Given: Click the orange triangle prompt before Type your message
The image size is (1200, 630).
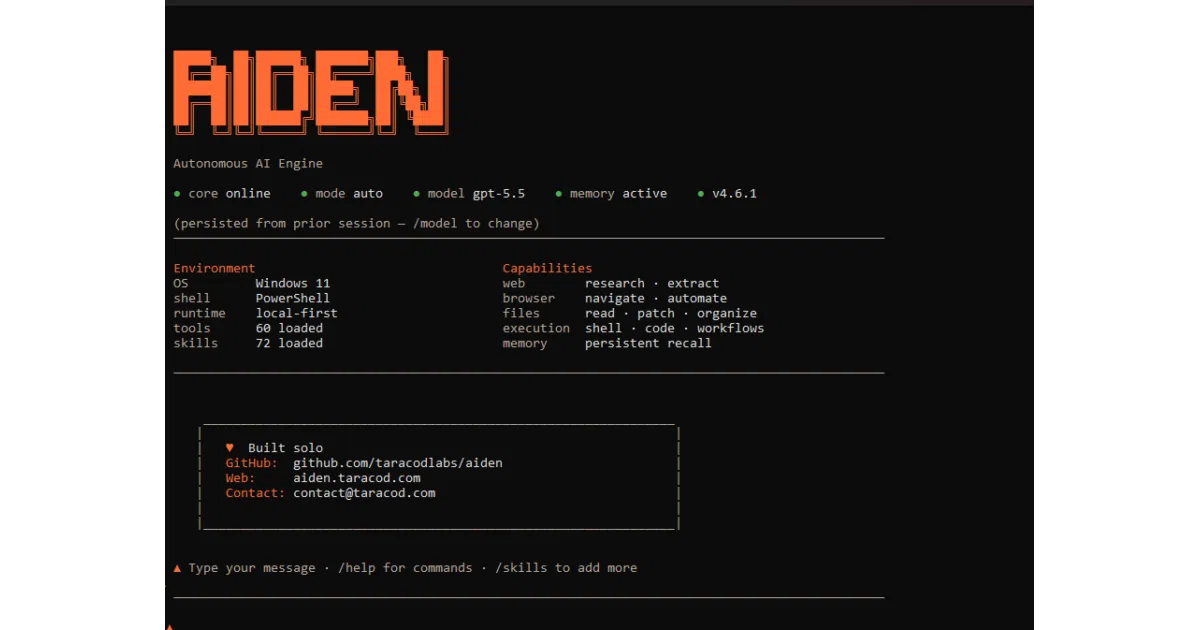Looking at the screenshot, I should (x=177, y=568).
